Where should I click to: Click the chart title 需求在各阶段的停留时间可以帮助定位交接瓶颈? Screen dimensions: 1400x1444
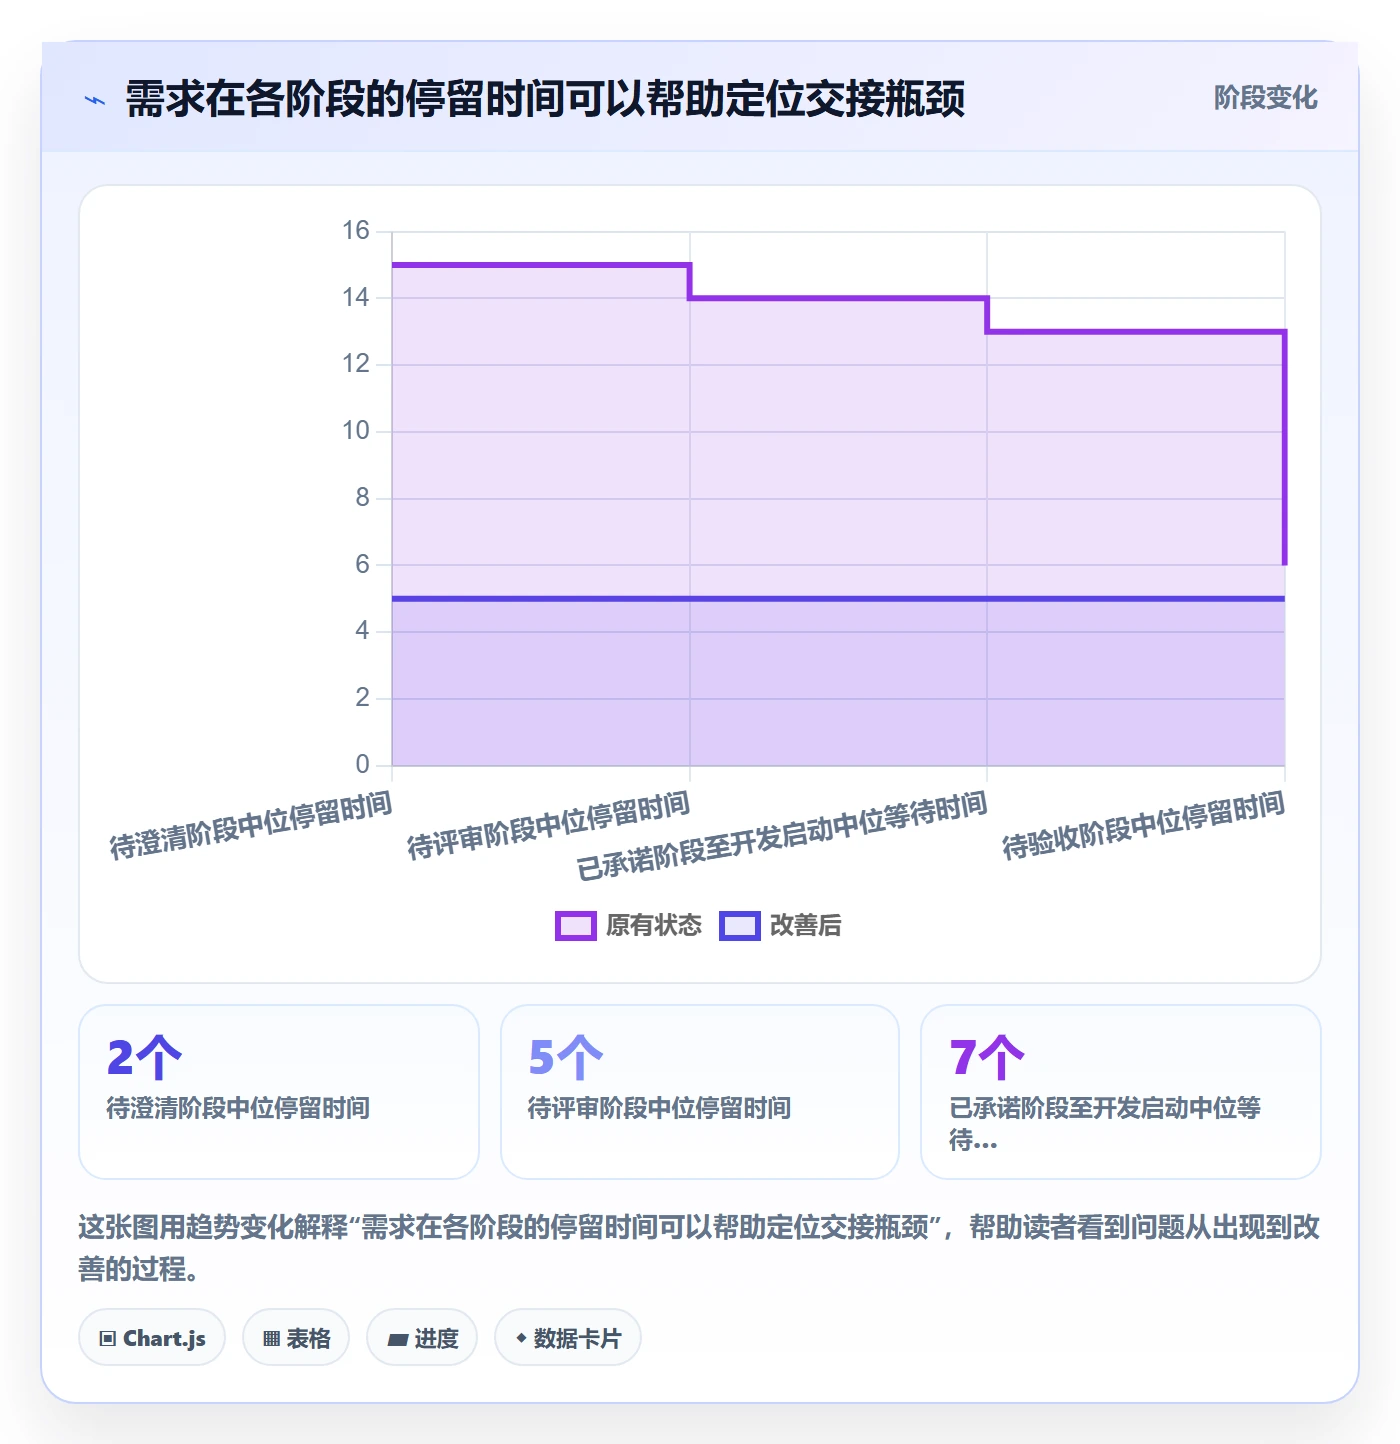tap(545, 99)
